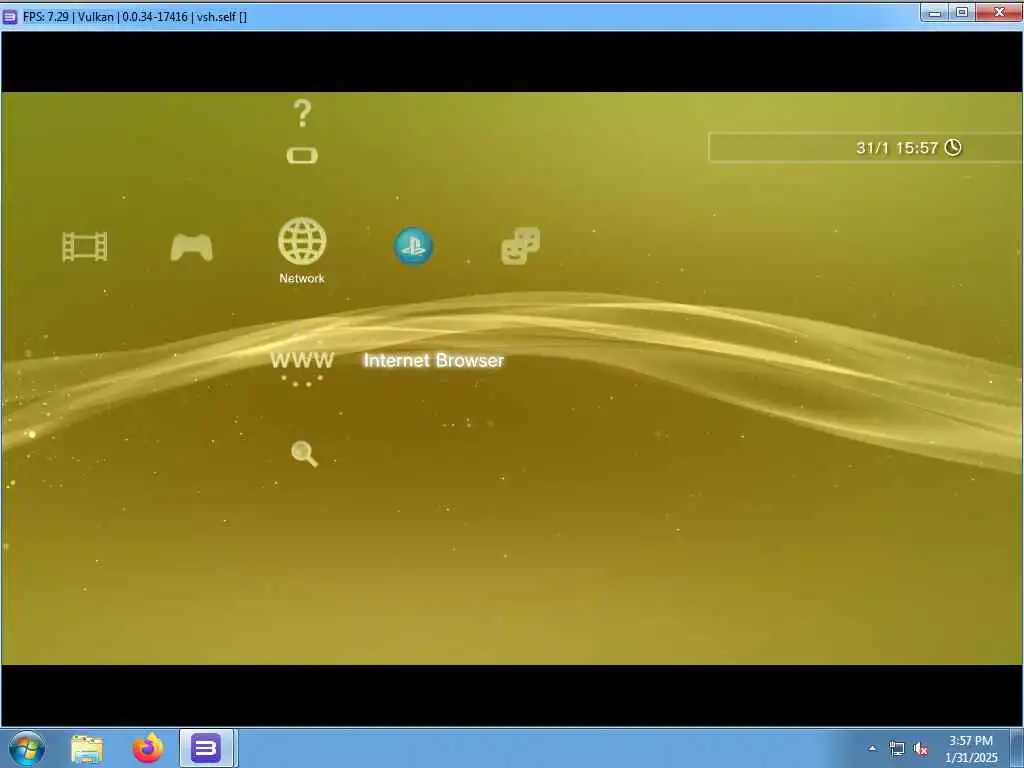Select the question mark manual icon
Image resolution: width=1024 pixels, height=768 pixels.
click(x=302, y=113)
